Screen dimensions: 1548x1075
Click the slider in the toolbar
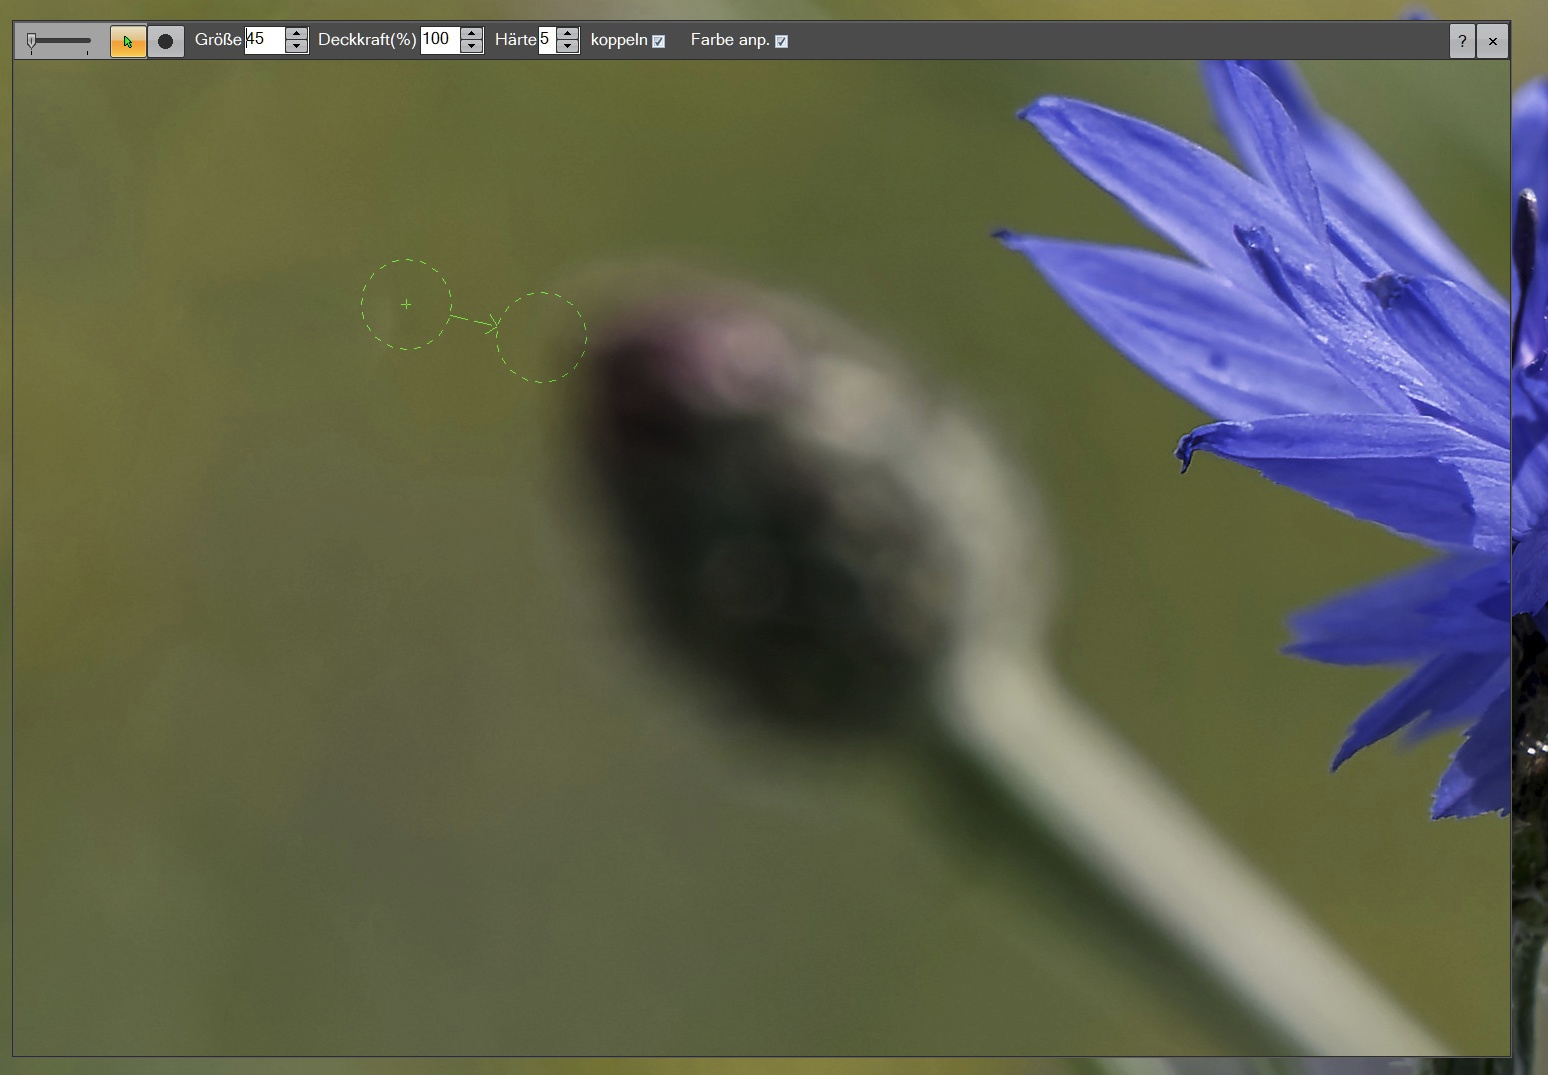click(x=58, y=41)
